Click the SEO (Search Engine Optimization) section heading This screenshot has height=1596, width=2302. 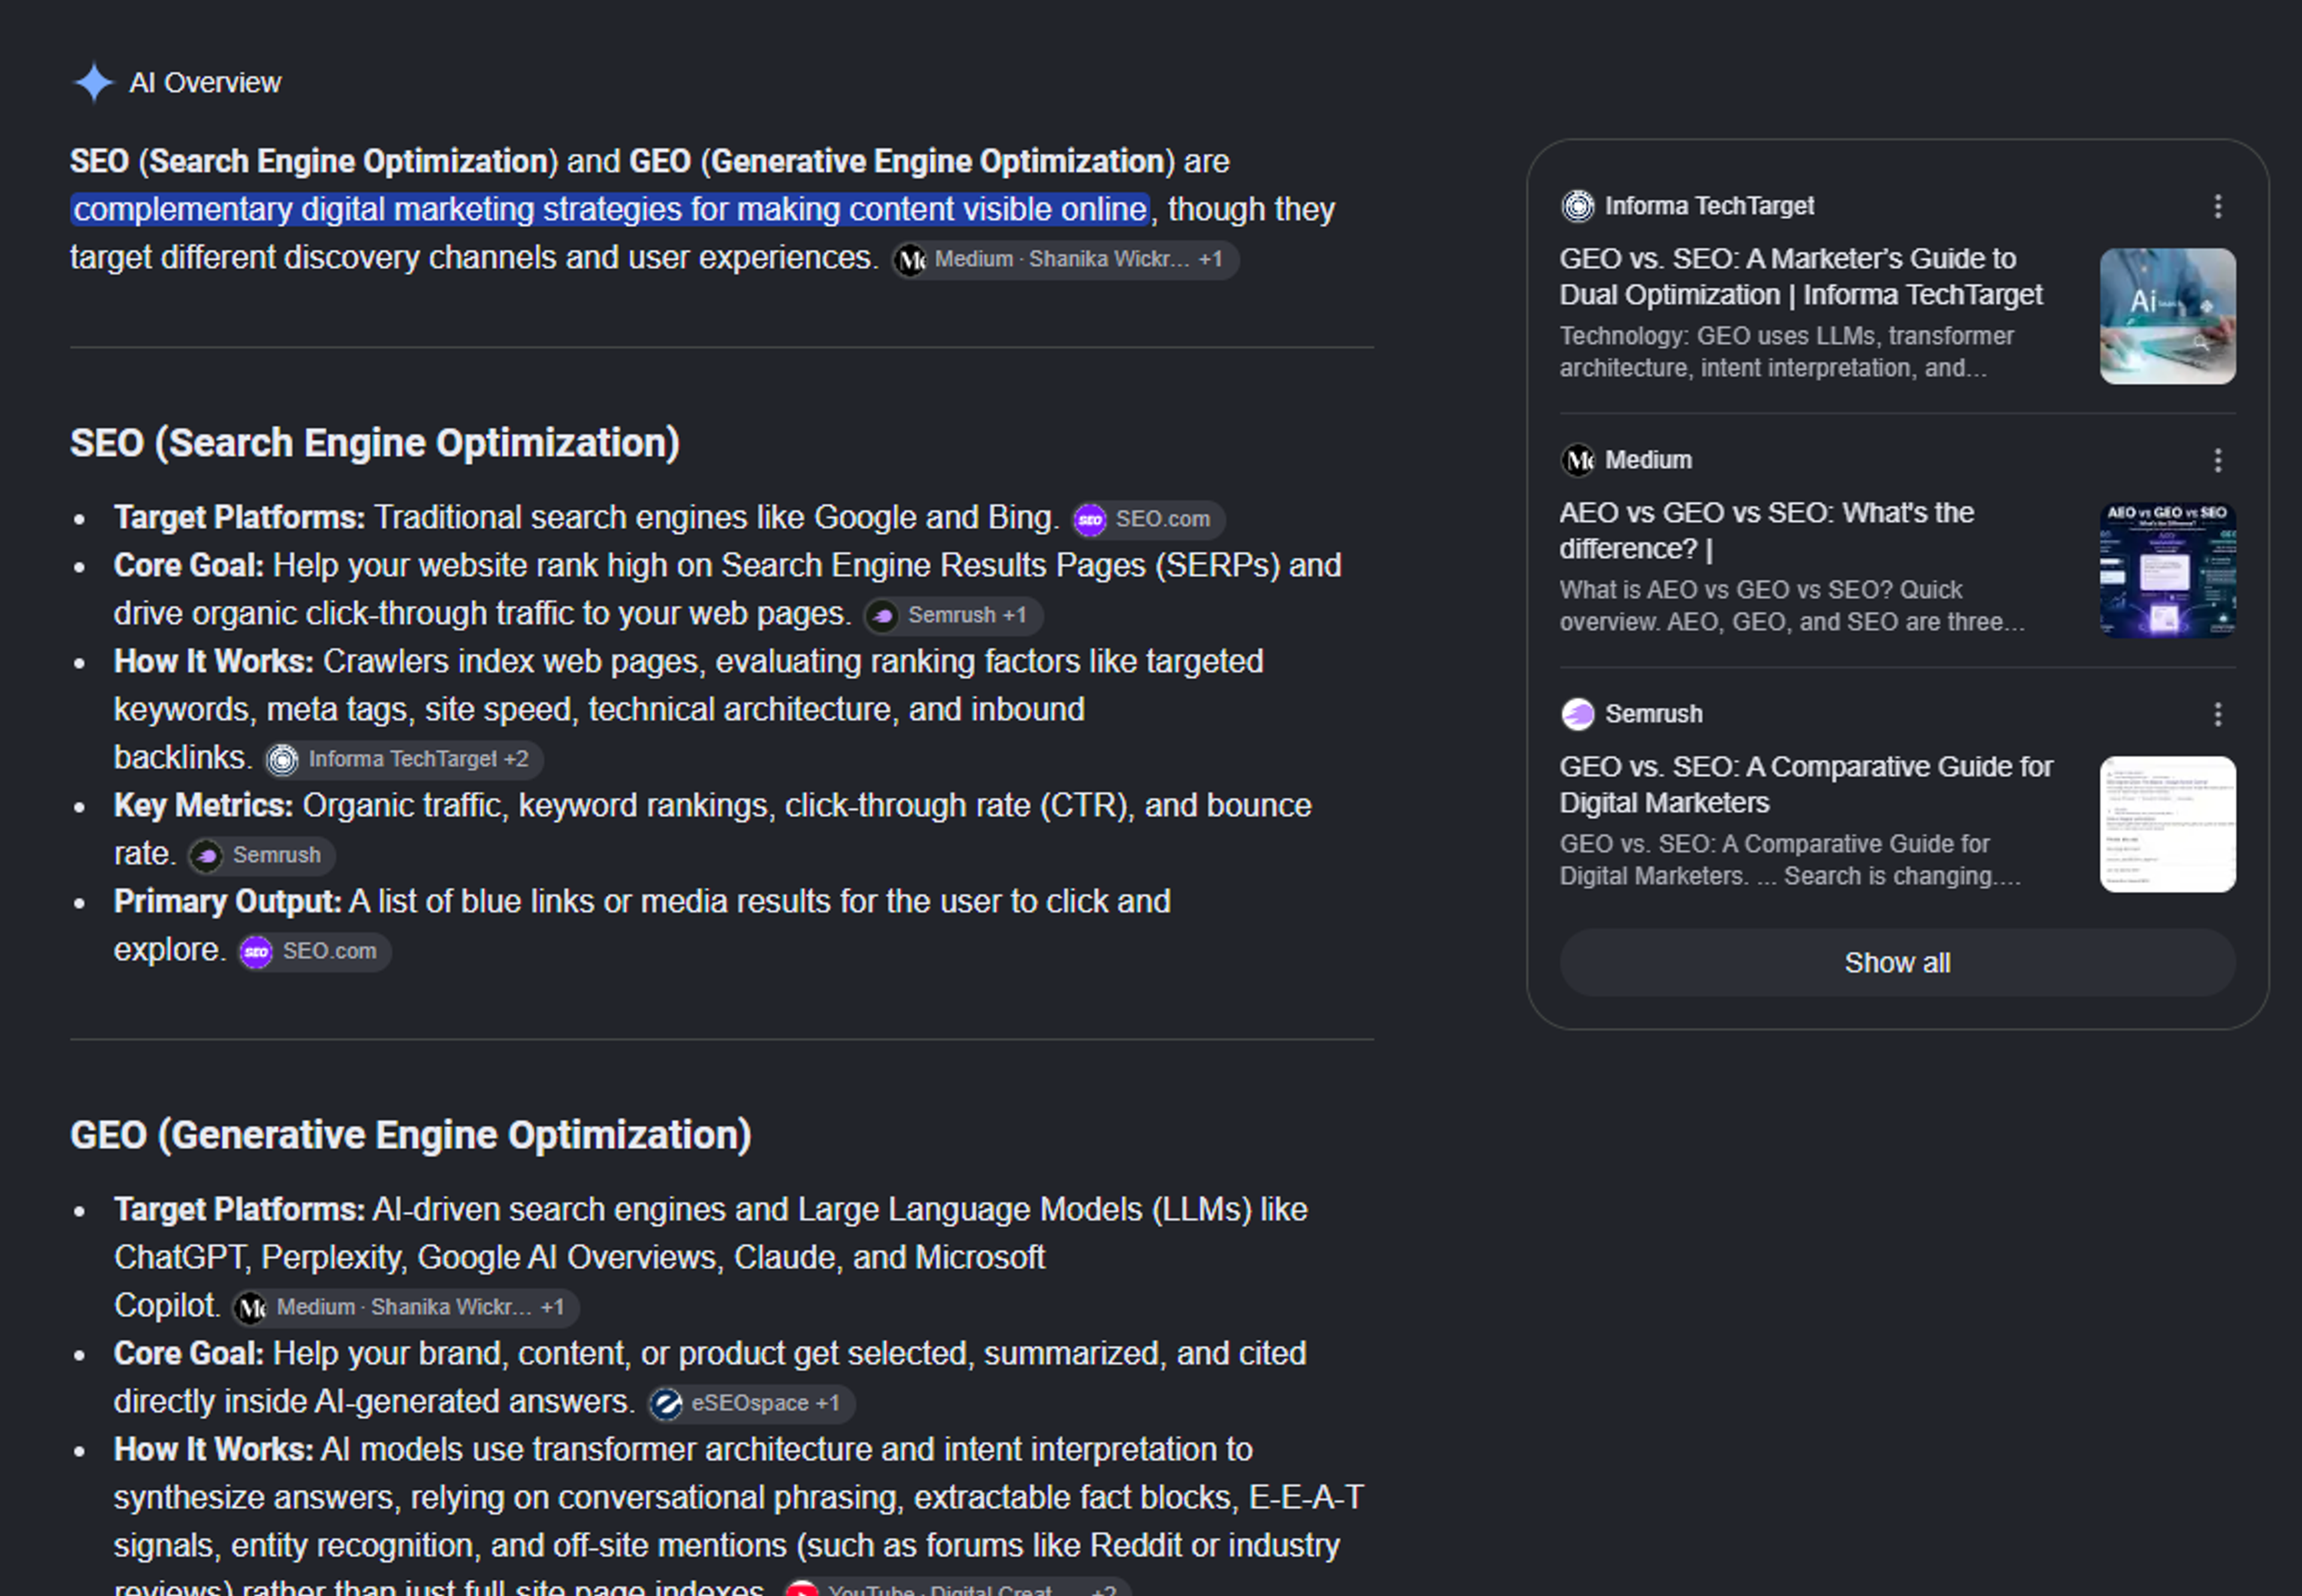click(x=375, y=444)
